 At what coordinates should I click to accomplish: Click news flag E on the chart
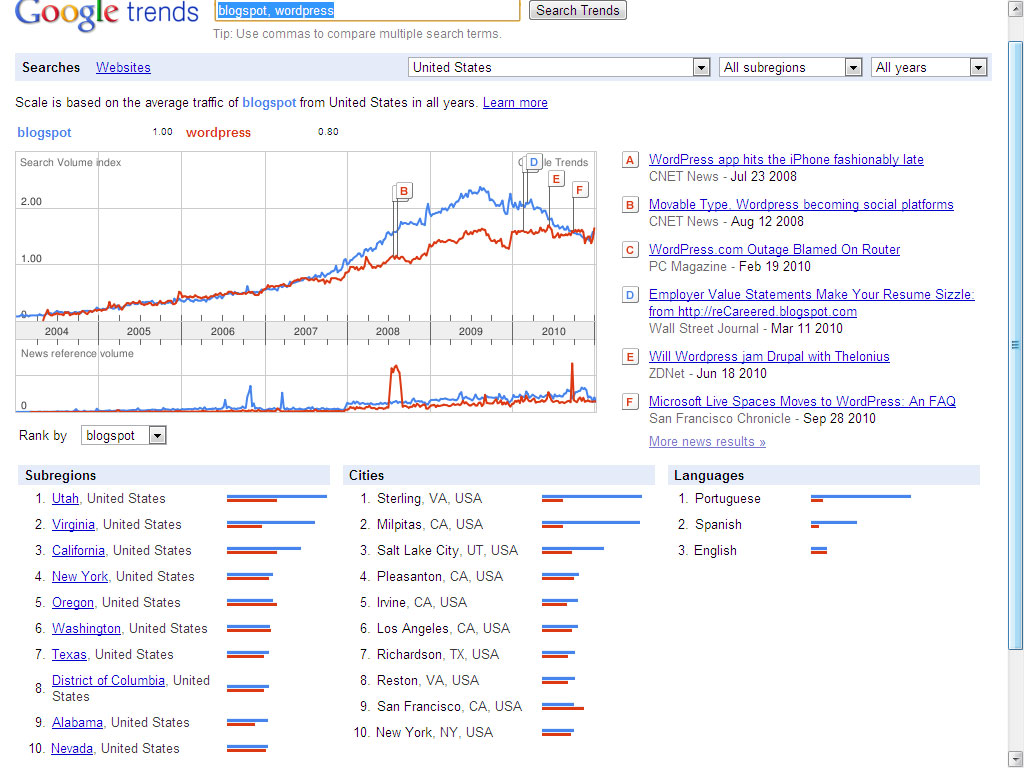(556, 179)
